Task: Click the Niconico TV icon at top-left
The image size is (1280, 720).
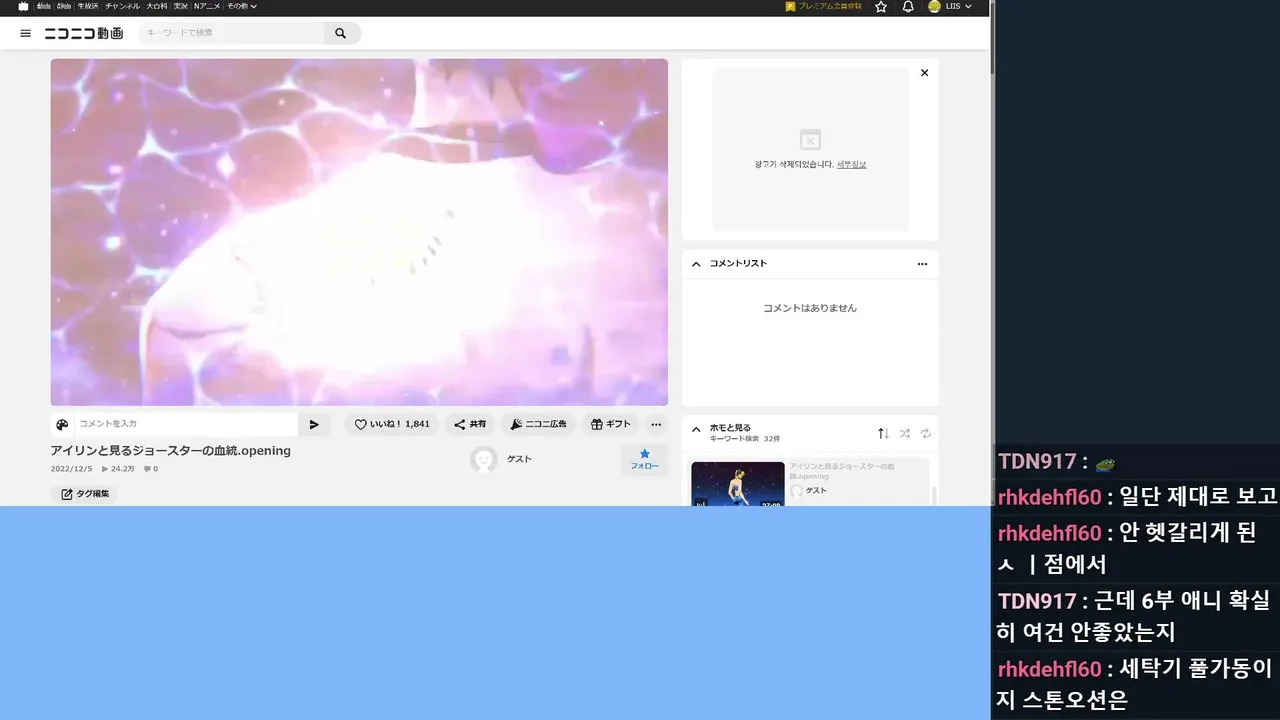Action: coord(23,6)
